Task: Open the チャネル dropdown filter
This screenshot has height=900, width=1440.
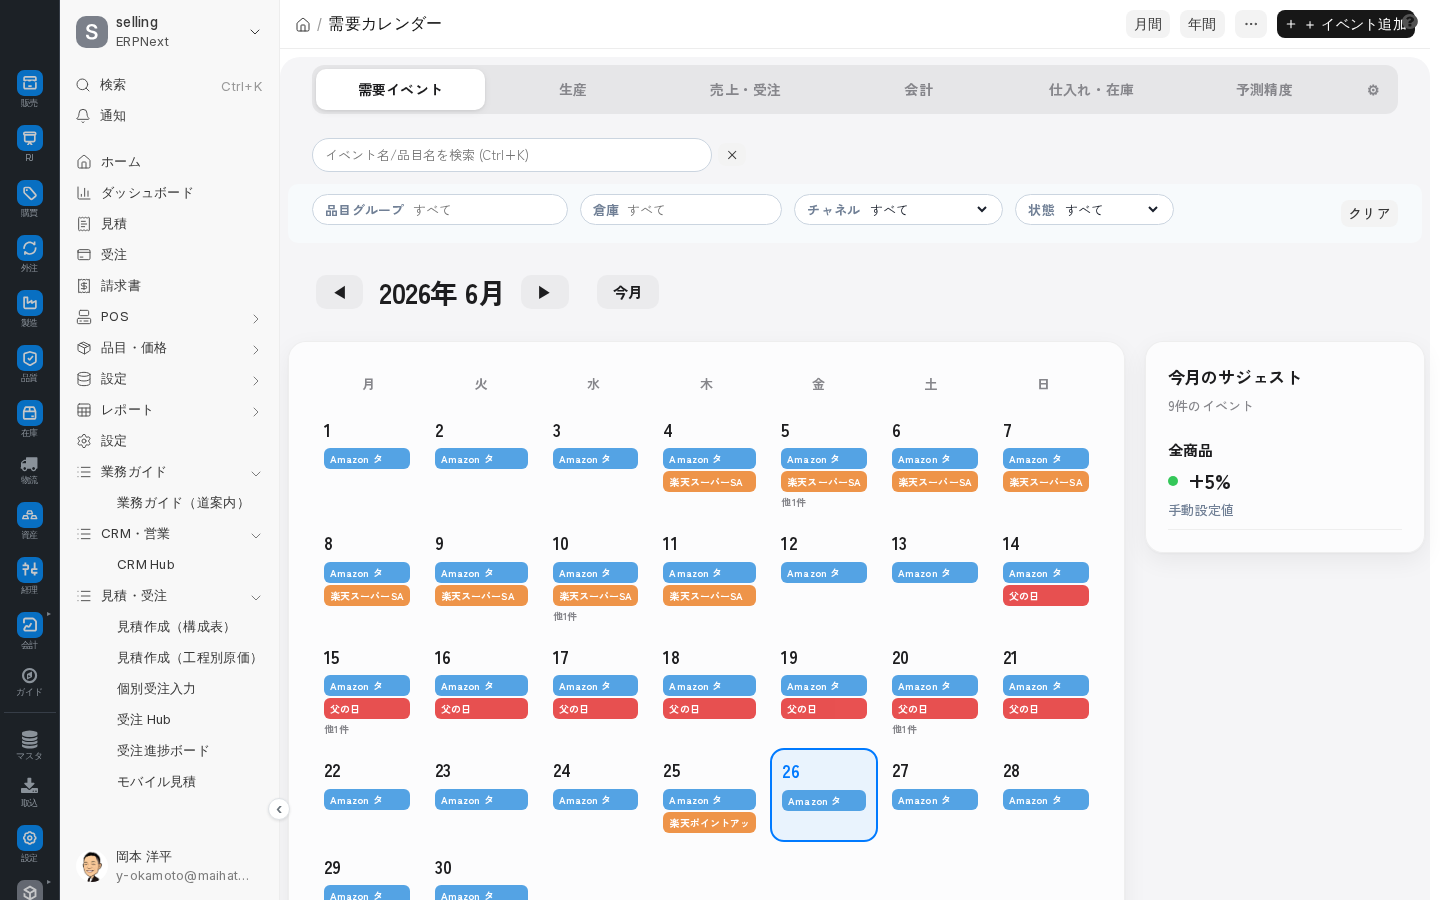Action: 898,210
